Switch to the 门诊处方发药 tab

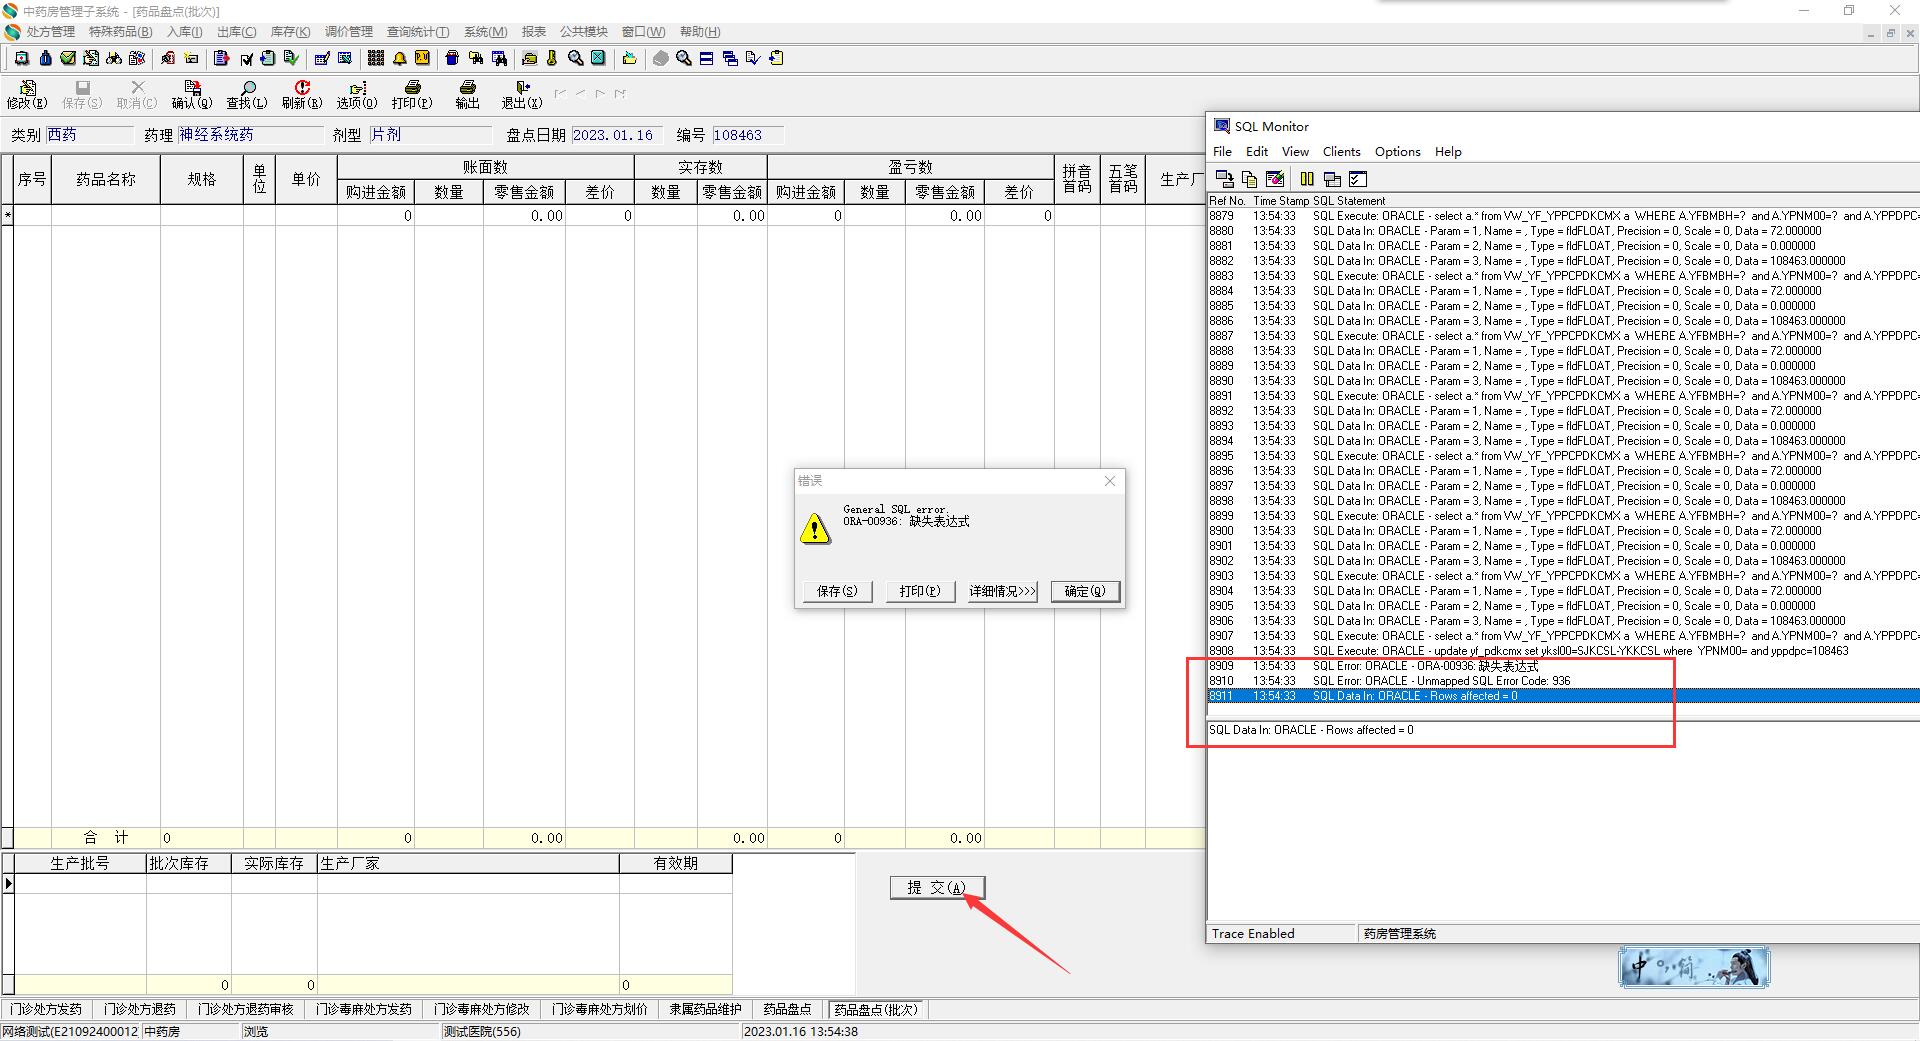[x=46, y=1009]
